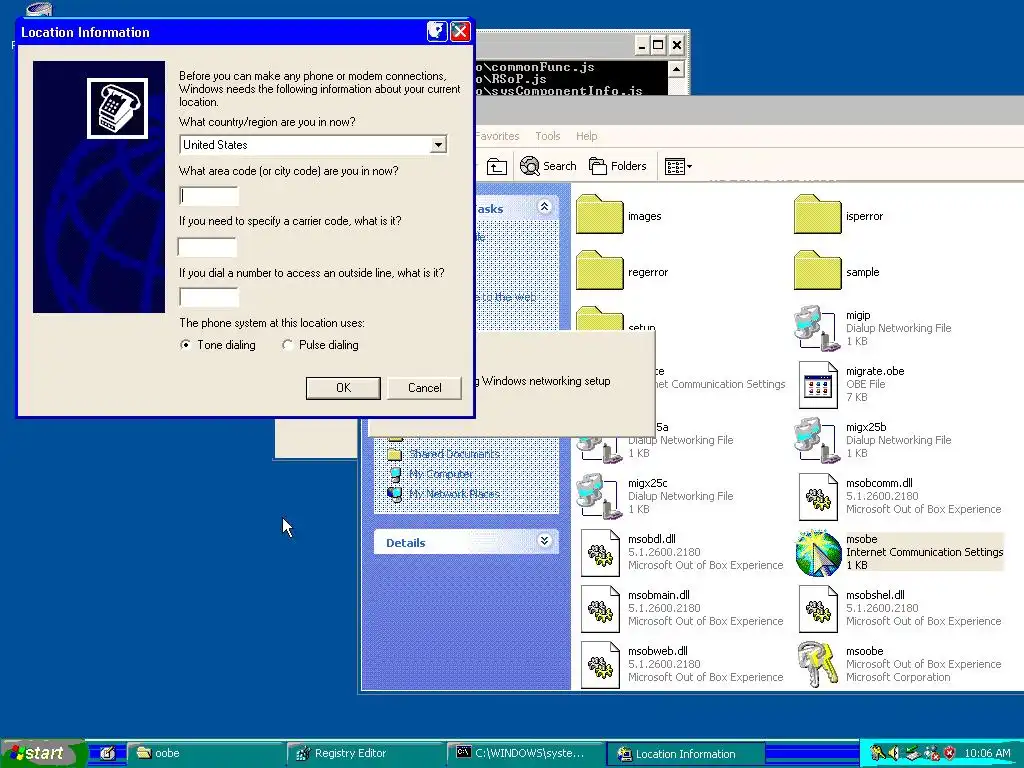The height and width of the screenshot is (768, 1024).
Task: Click the msobcomm.dll file name text
Action: tap(879, 483)
